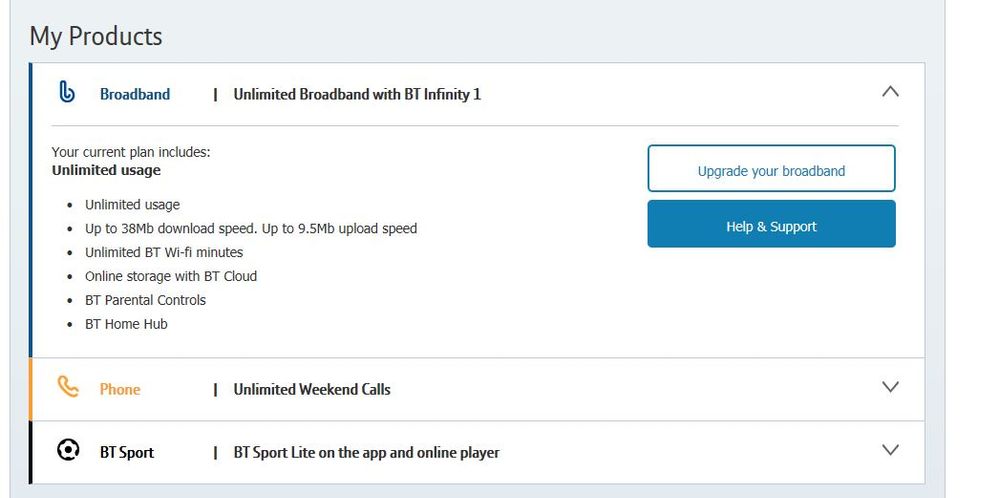
Task: Click the Unlimited Weekend Calls plan title
Action: coord(312,389)
